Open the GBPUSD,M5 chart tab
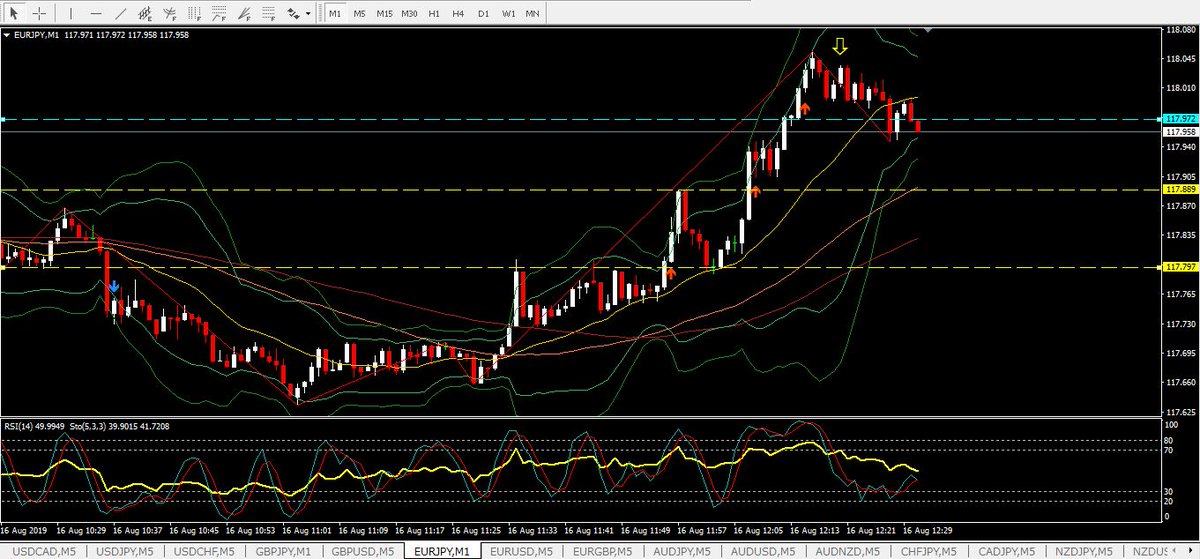 click(x=364, y=551)
